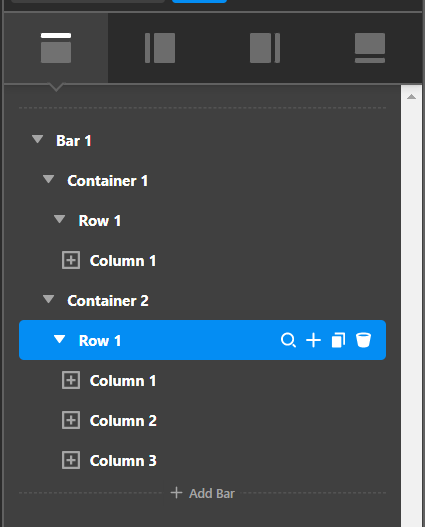Collapse the Container 1 node arrow
The width and height of the screenshot is (425, 527).
coord(48,179)
